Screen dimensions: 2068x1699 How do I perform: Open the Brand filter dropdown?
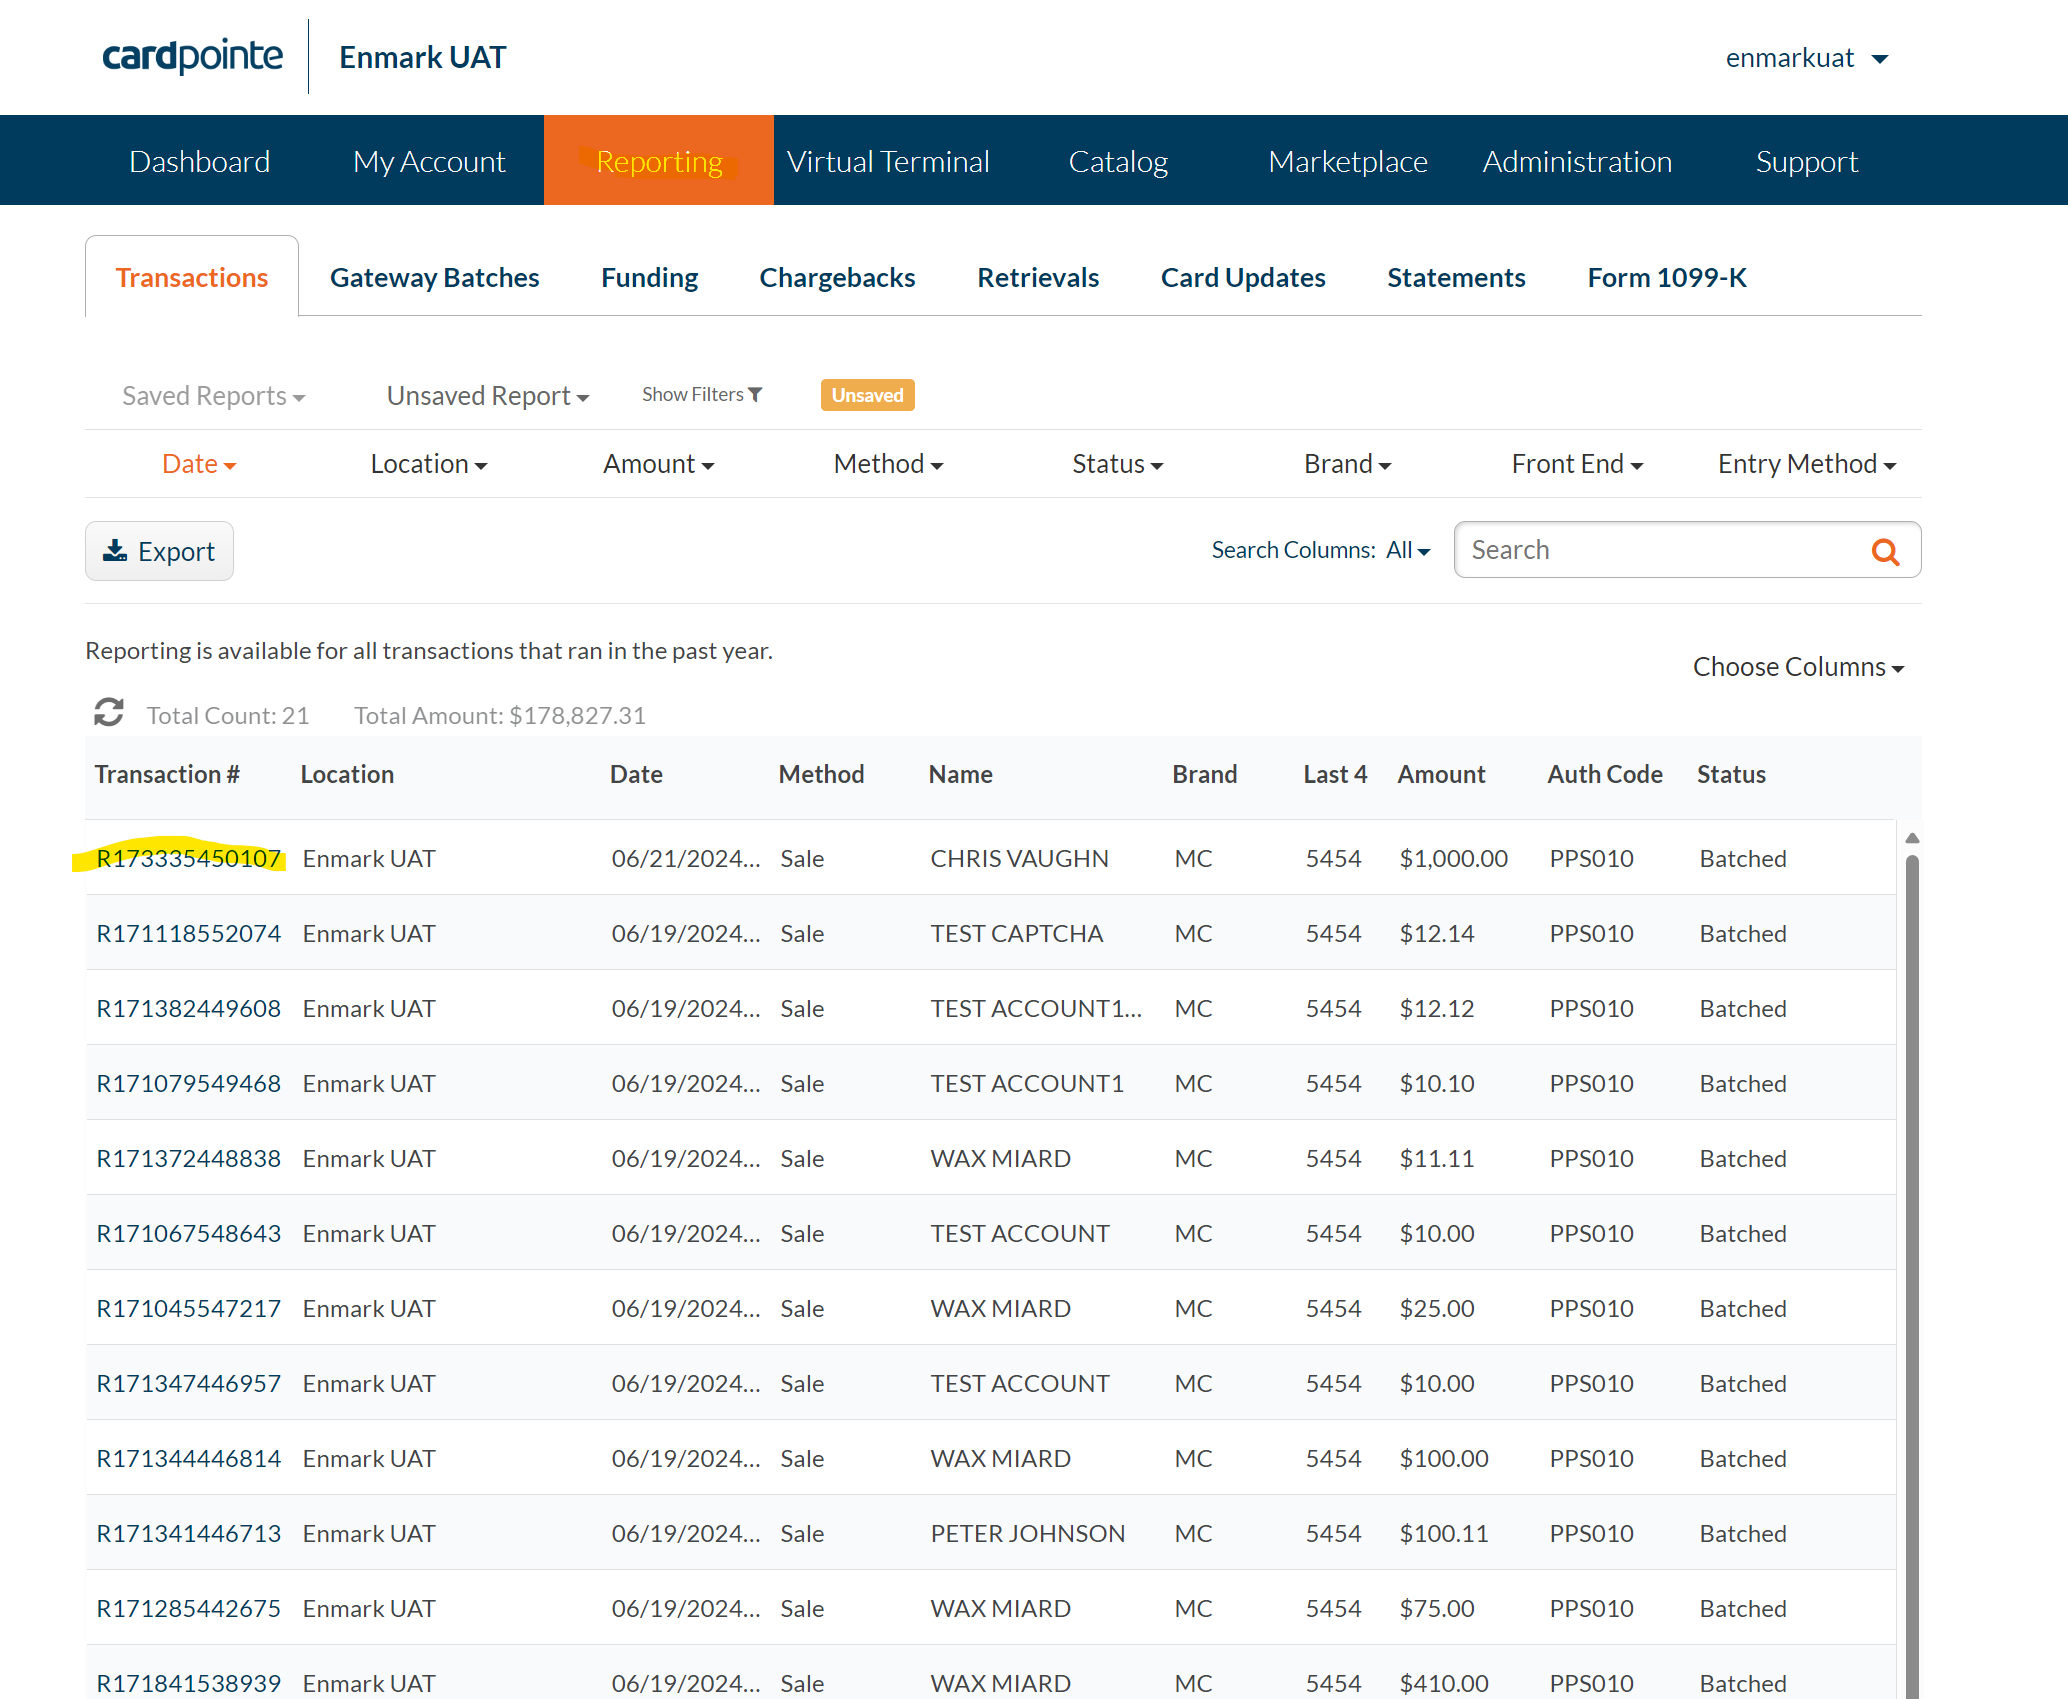[x=1347, y=464]
